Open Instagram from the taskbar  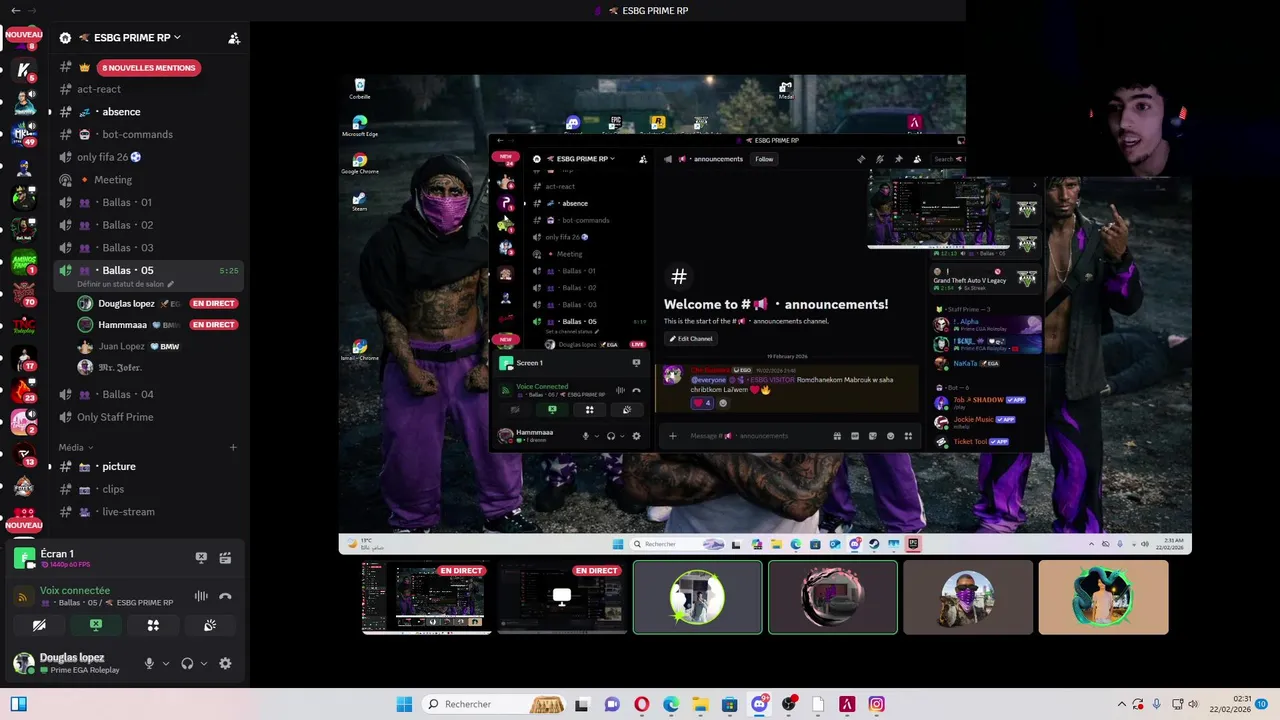pyautogui.click(x=876, y=704)
